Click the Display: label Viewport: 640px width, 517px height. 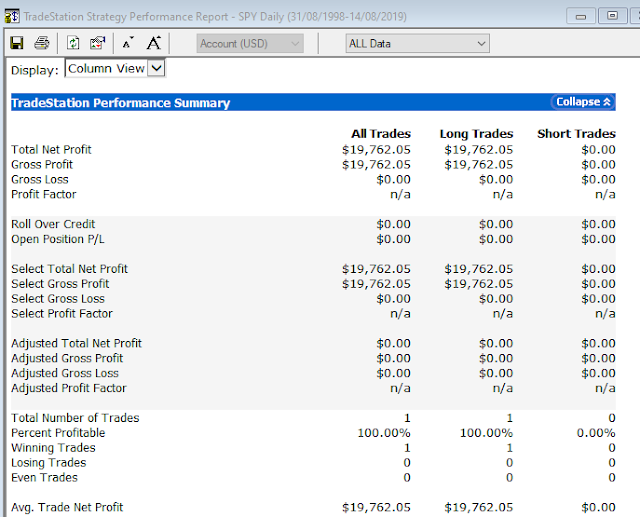coord(35,70)
